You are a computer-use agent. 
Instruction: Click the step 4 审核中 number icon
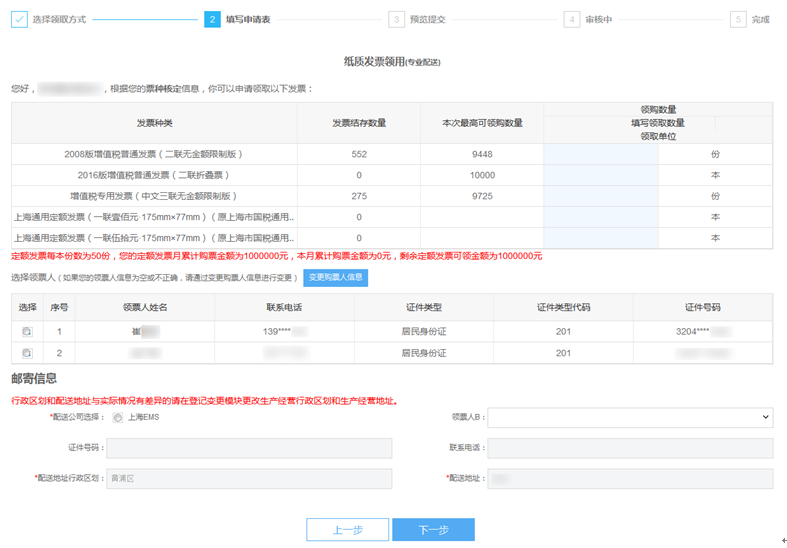click(x=571, y=19)
